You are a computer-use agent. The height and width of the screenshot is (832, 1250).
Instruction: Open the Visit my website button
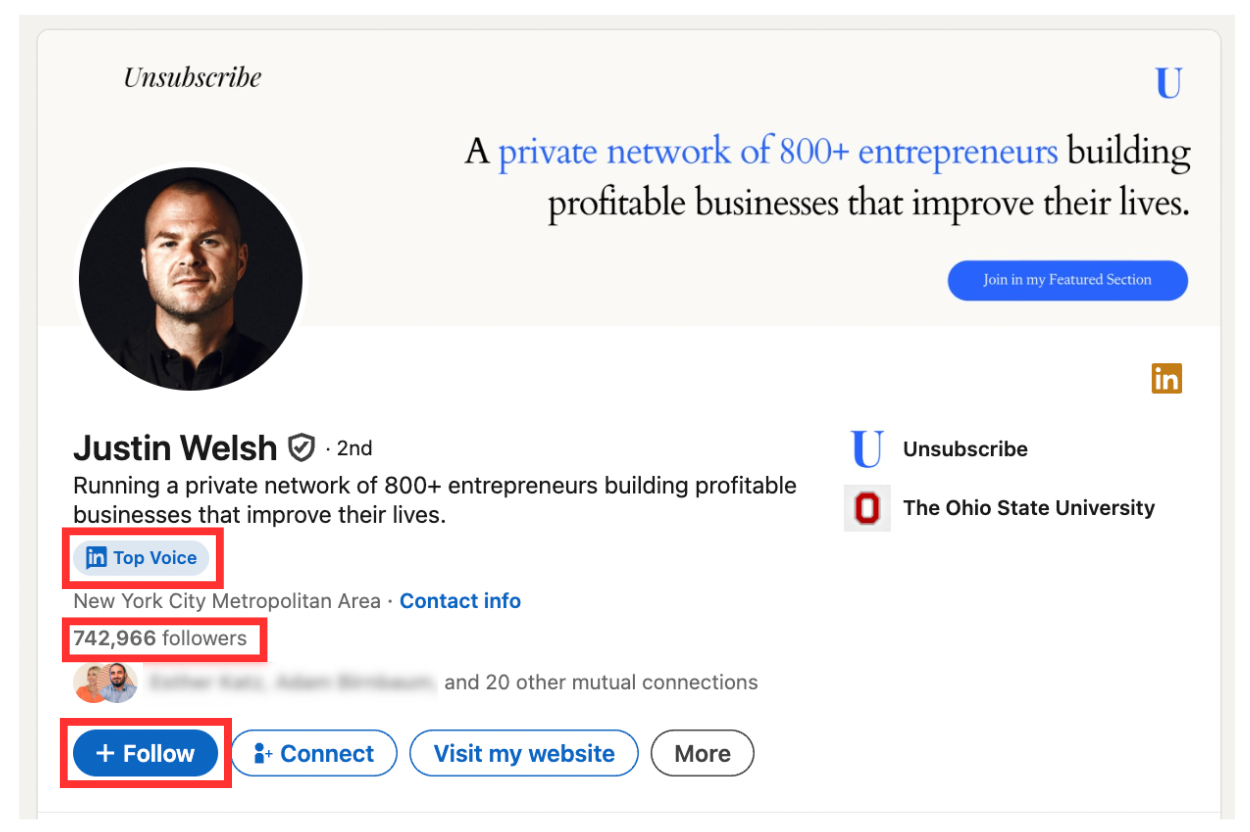click(x=524, y=754)
